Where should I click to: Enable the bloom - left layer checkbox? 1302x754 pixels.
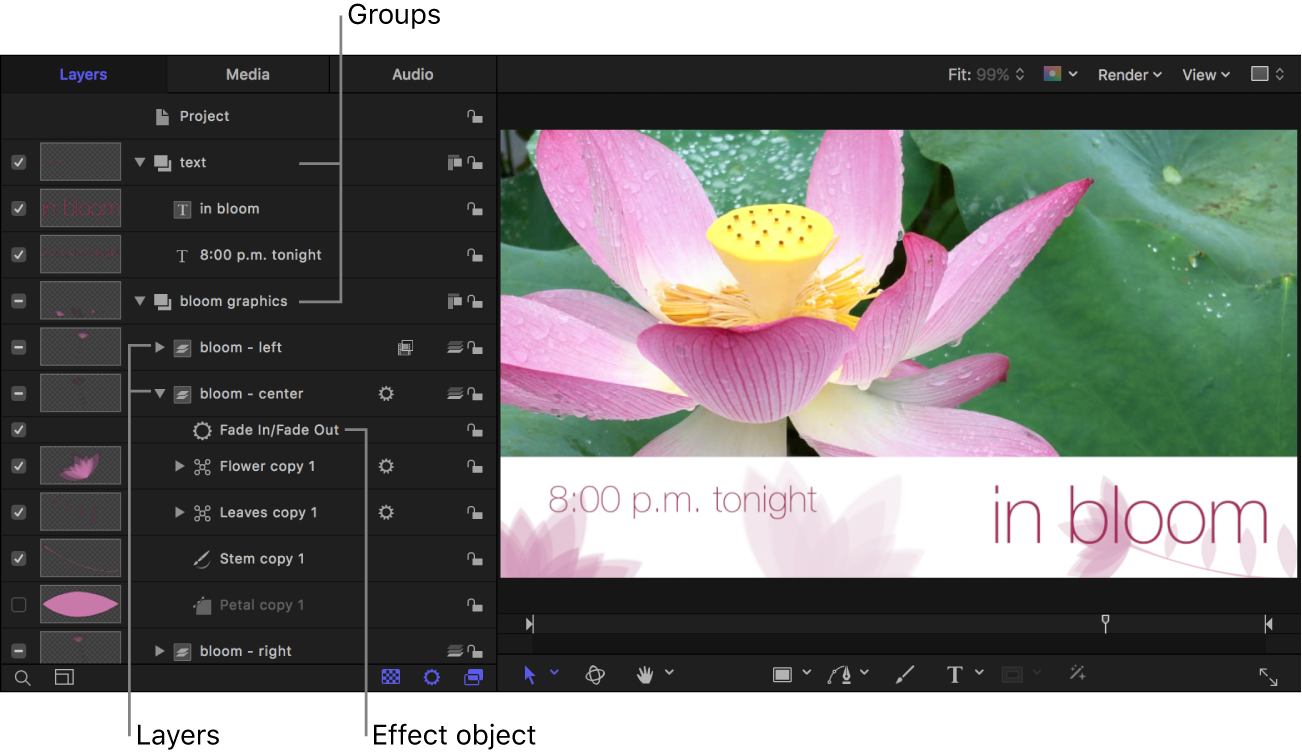[x=18, y=347]
